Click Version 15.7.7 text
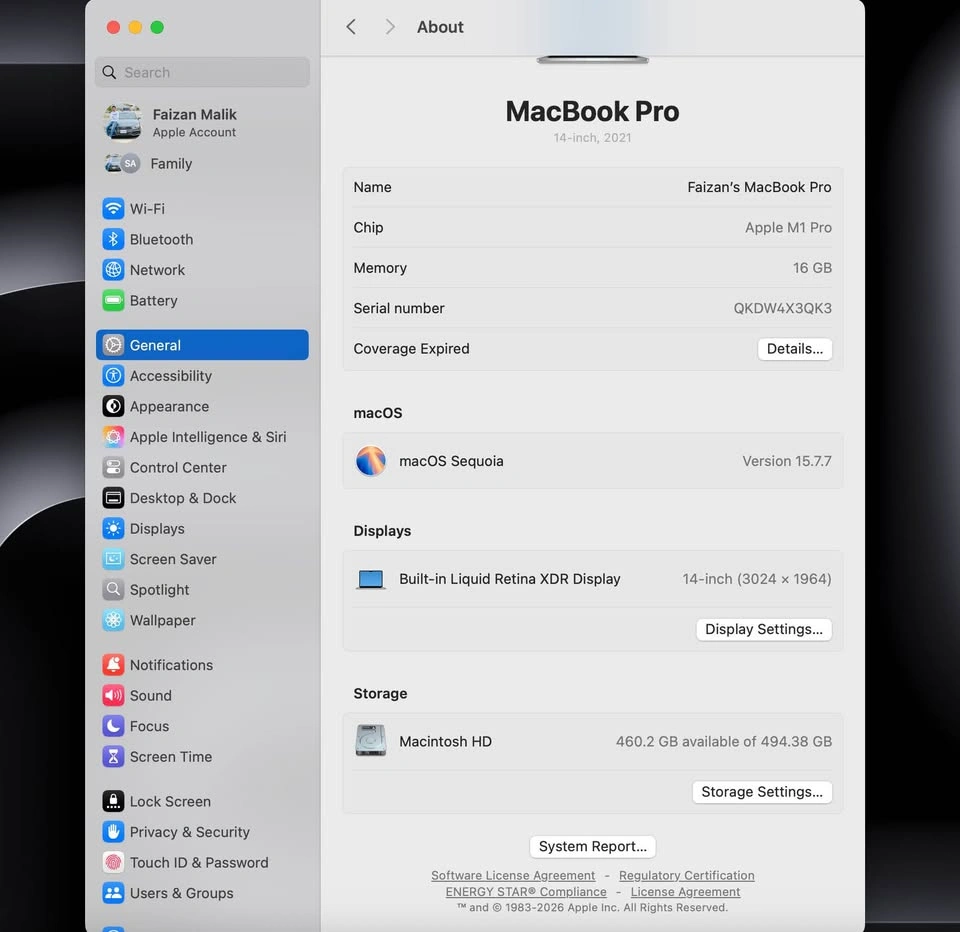This screenshot has width=960, height=932. [787, 461]
